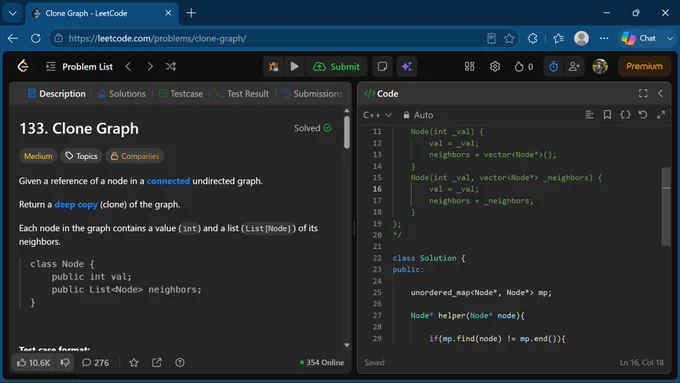The width and height of the screenshot is (680, 383).
Task: Reset code to default with undo icon
Action: point(643,115)
